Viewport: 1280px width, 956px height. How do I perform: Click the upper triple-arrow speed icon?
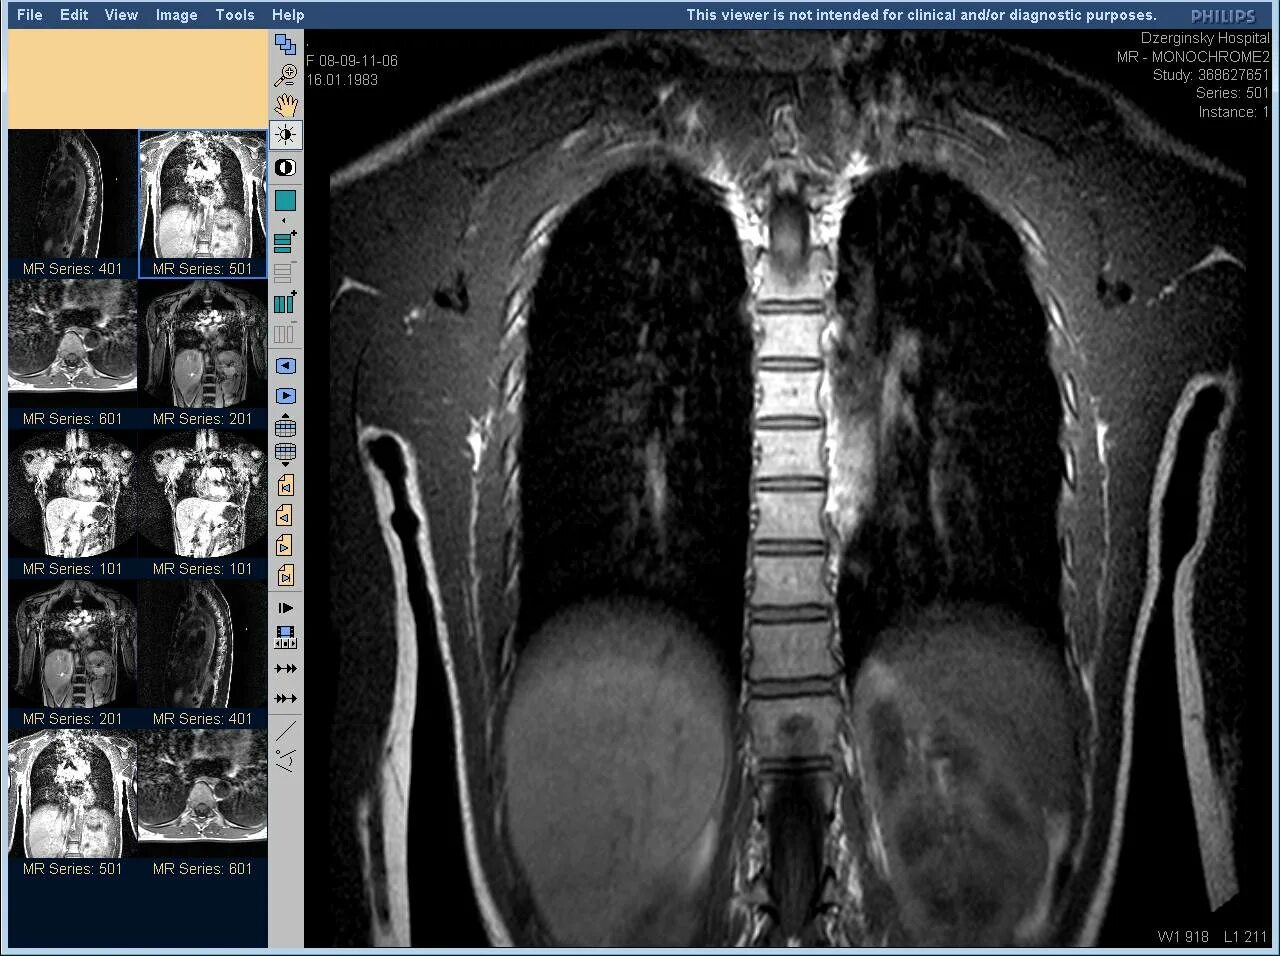(285, 668)
